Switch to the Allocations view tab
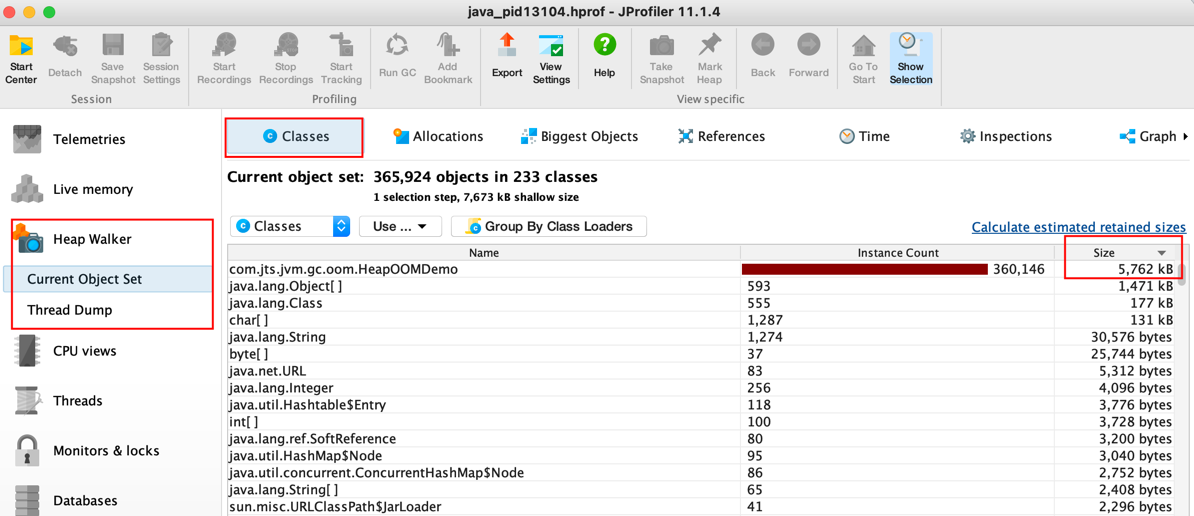The width and height of the screenshot is (1194, 516). click(438, 136)
